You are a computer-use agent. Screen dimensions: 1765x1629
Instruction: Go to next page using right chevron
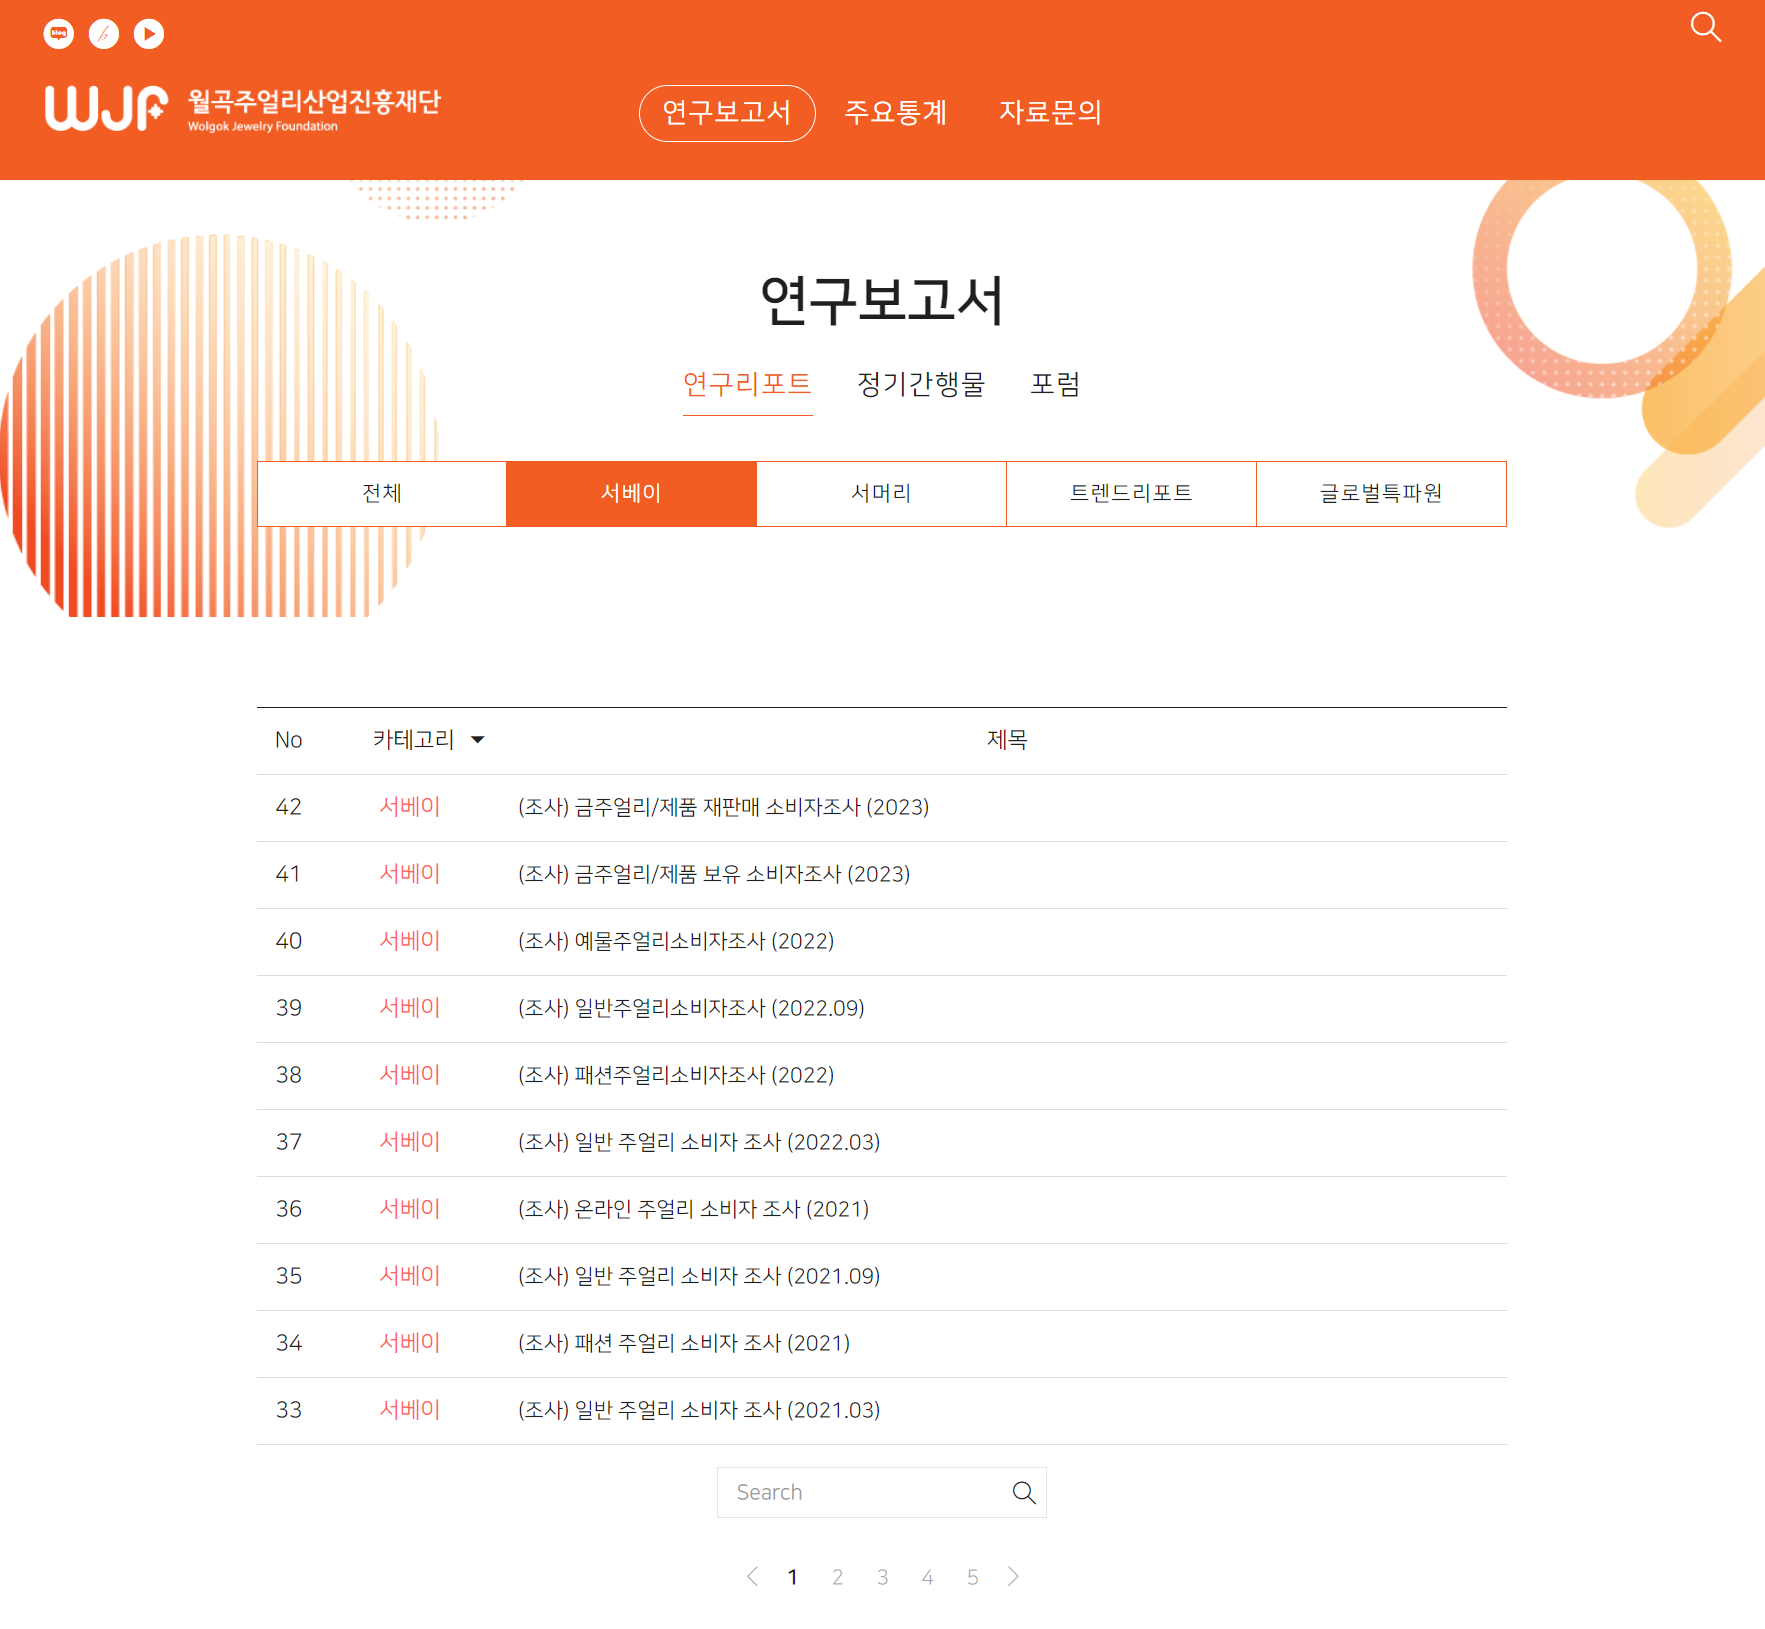pyautogui.click(x=1013, y=1577)
